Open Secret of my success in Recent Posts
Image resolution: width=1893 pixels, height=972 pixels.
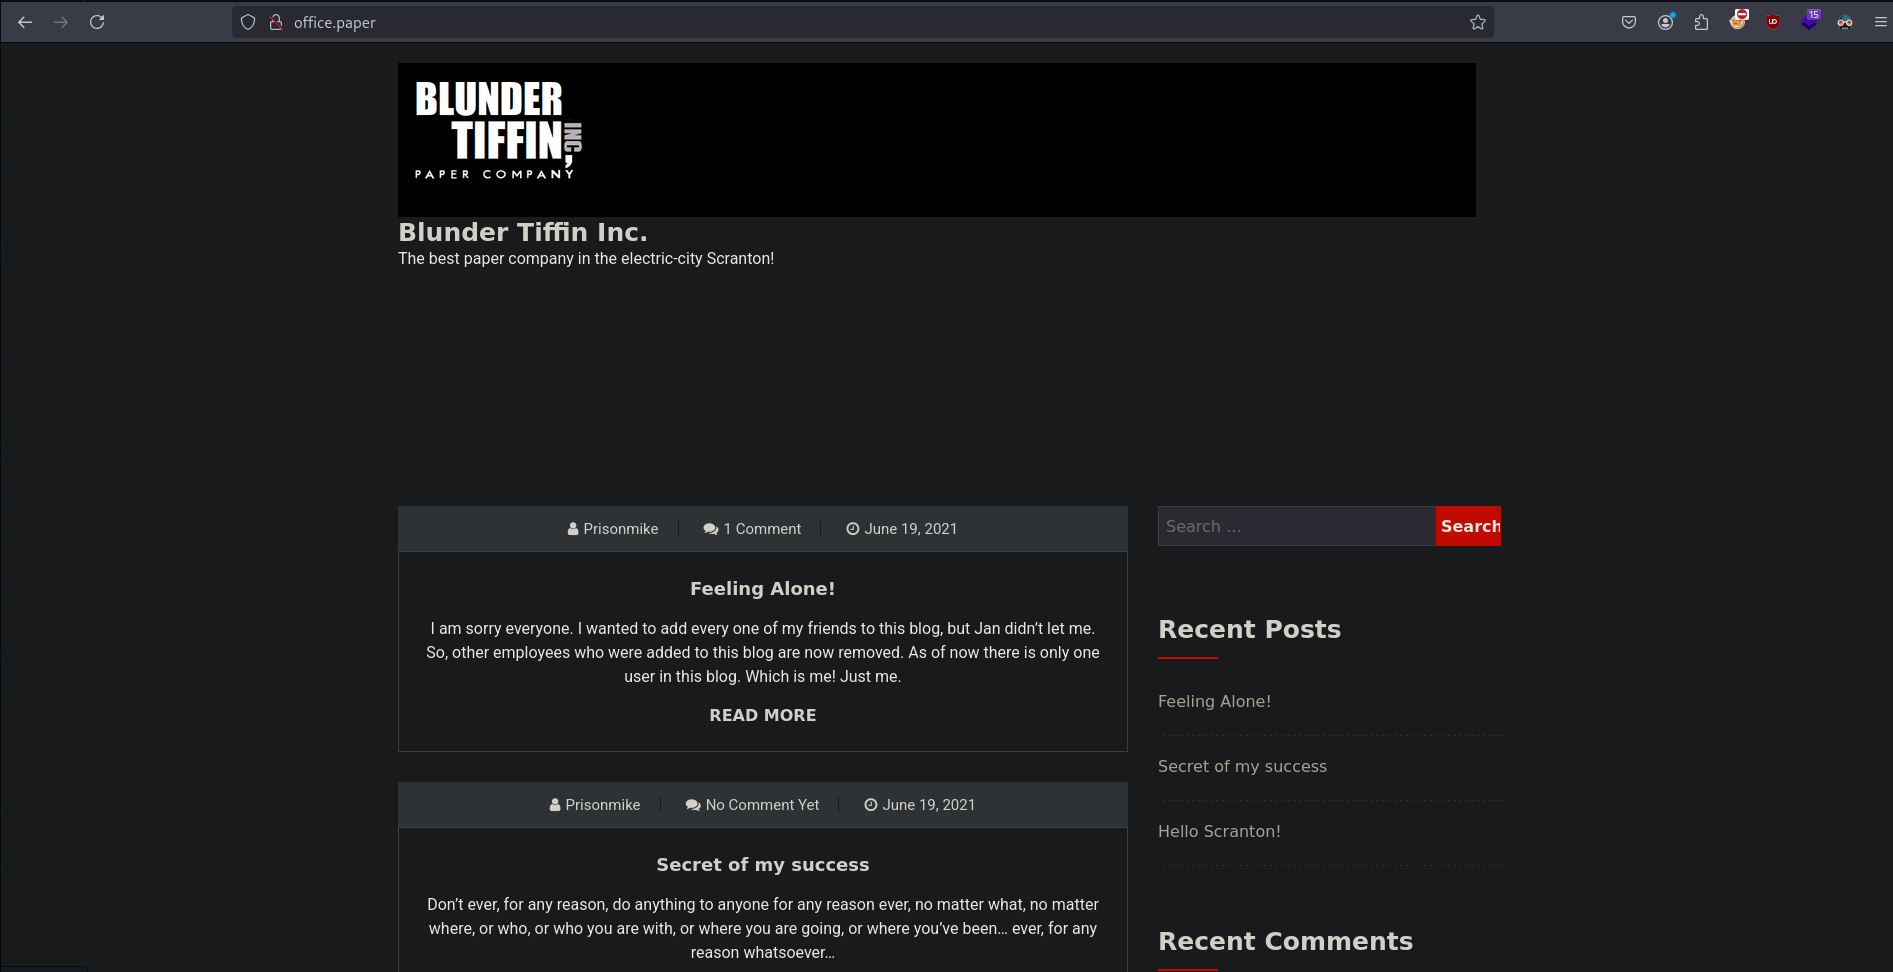click(x=1242, y=767)
